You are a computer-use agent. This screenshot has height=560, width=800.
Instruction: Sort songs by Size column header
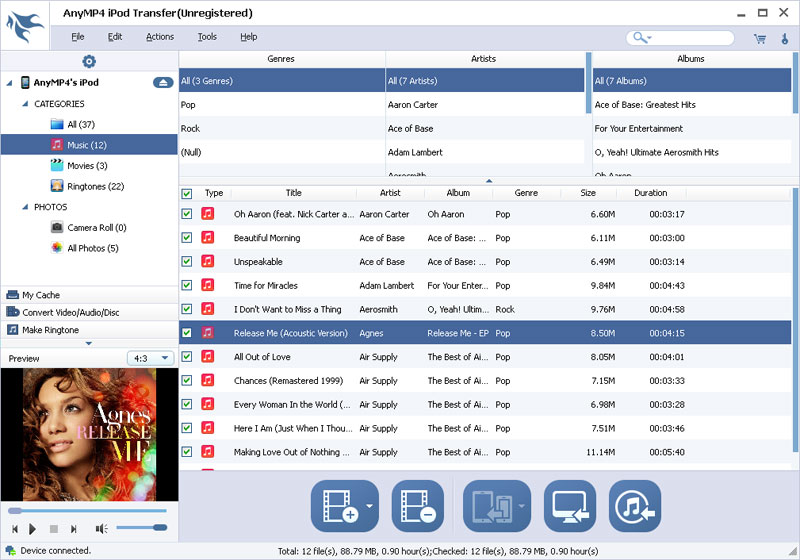coord(588,193)
